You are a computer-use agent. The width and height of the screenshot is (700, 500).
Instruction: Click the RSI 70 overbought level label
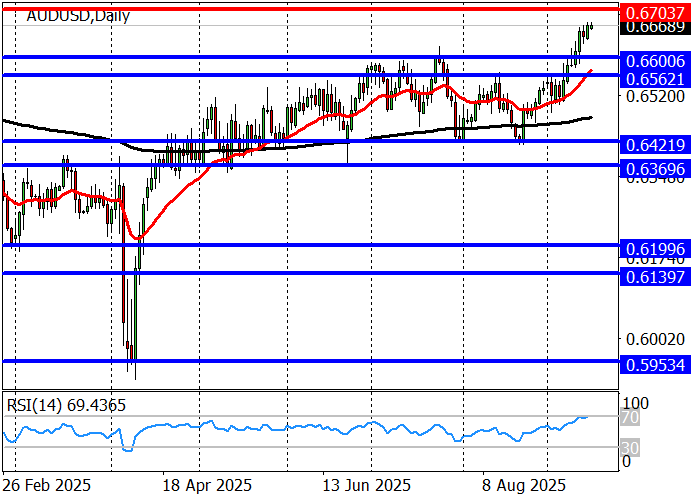630,418
